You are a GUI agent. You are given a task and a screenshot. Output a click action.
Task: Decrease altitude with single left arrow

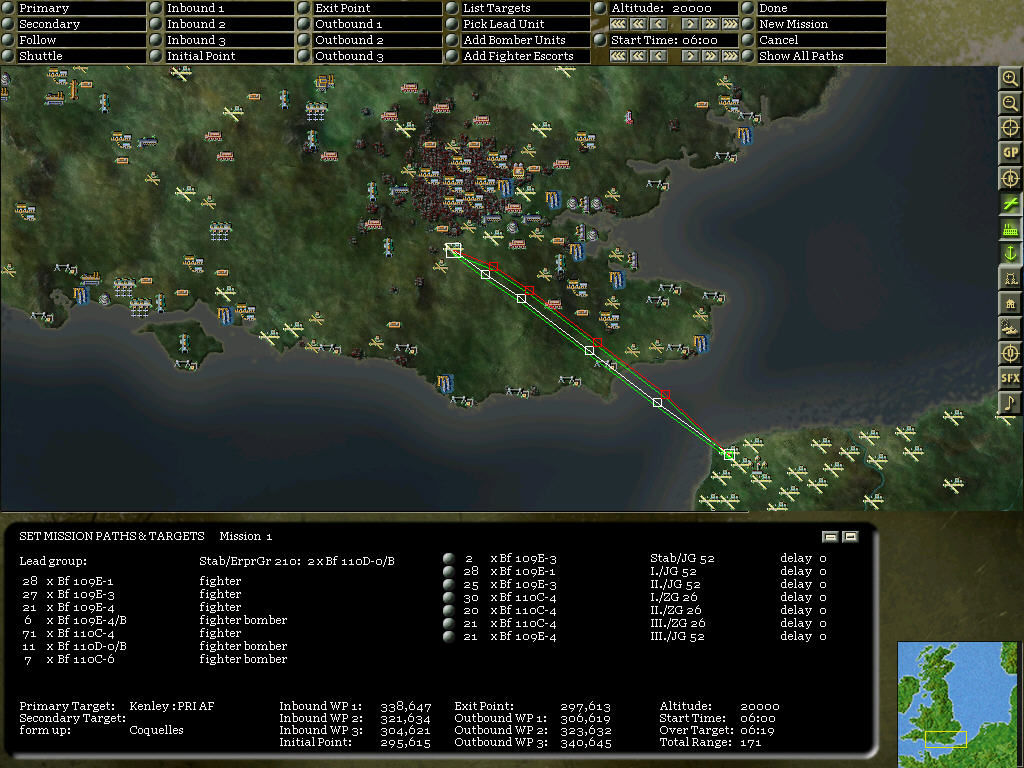pos(659,24)
